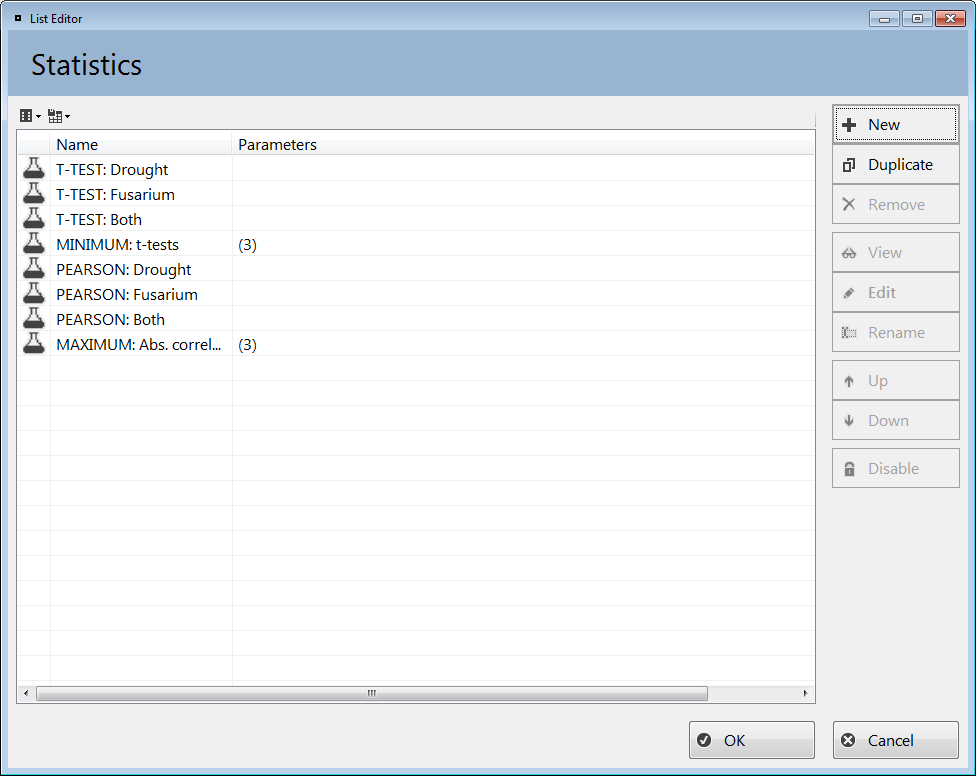Move item Up in list
976x776 pixels.
[x=895, y=380]
